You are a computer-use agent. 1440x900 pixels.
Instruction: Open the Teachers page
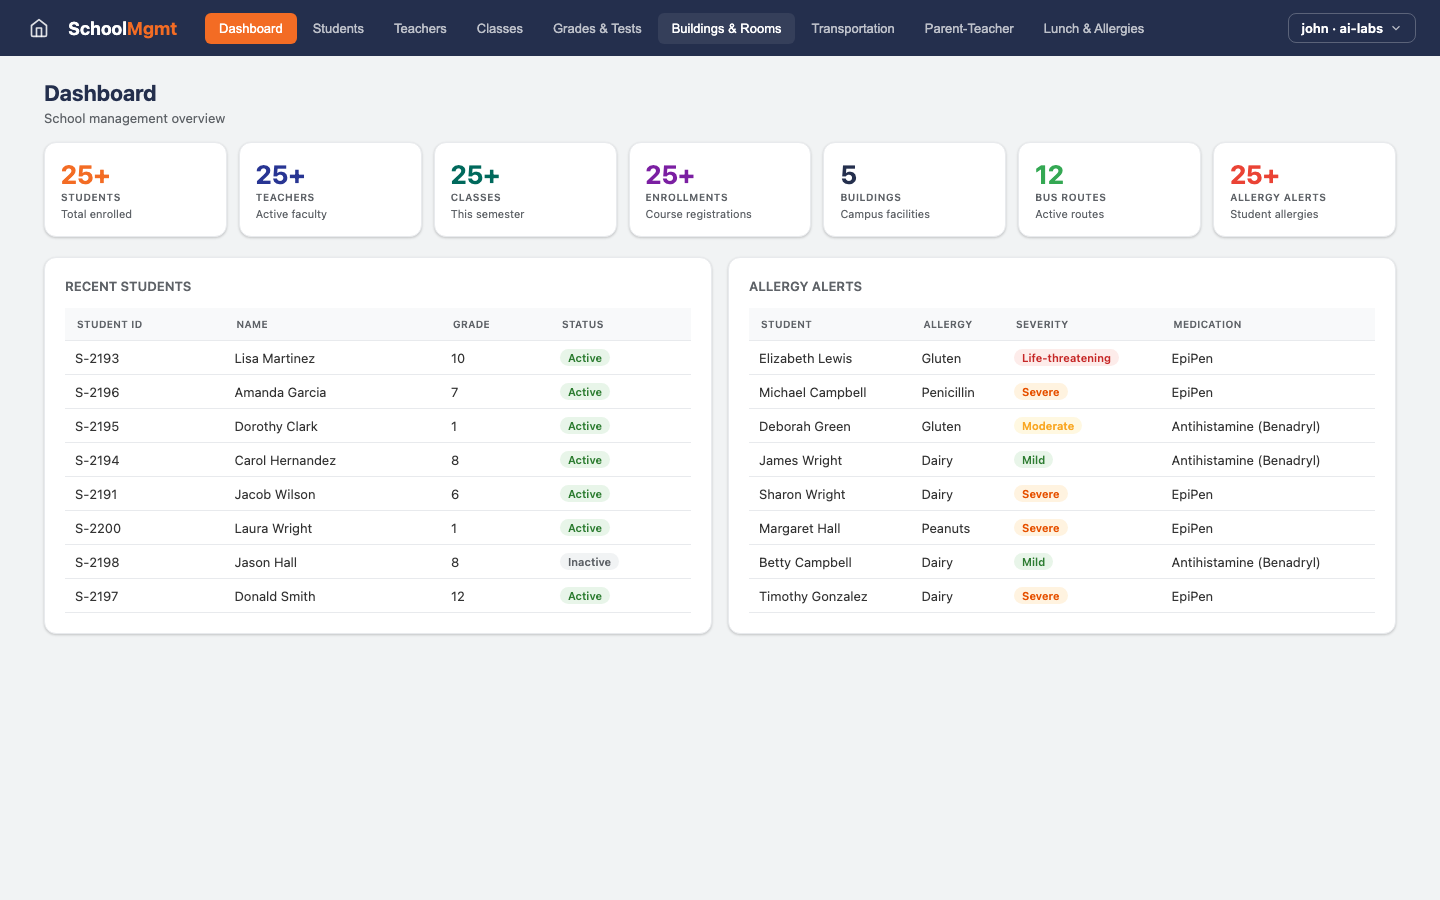click(419, 28)
